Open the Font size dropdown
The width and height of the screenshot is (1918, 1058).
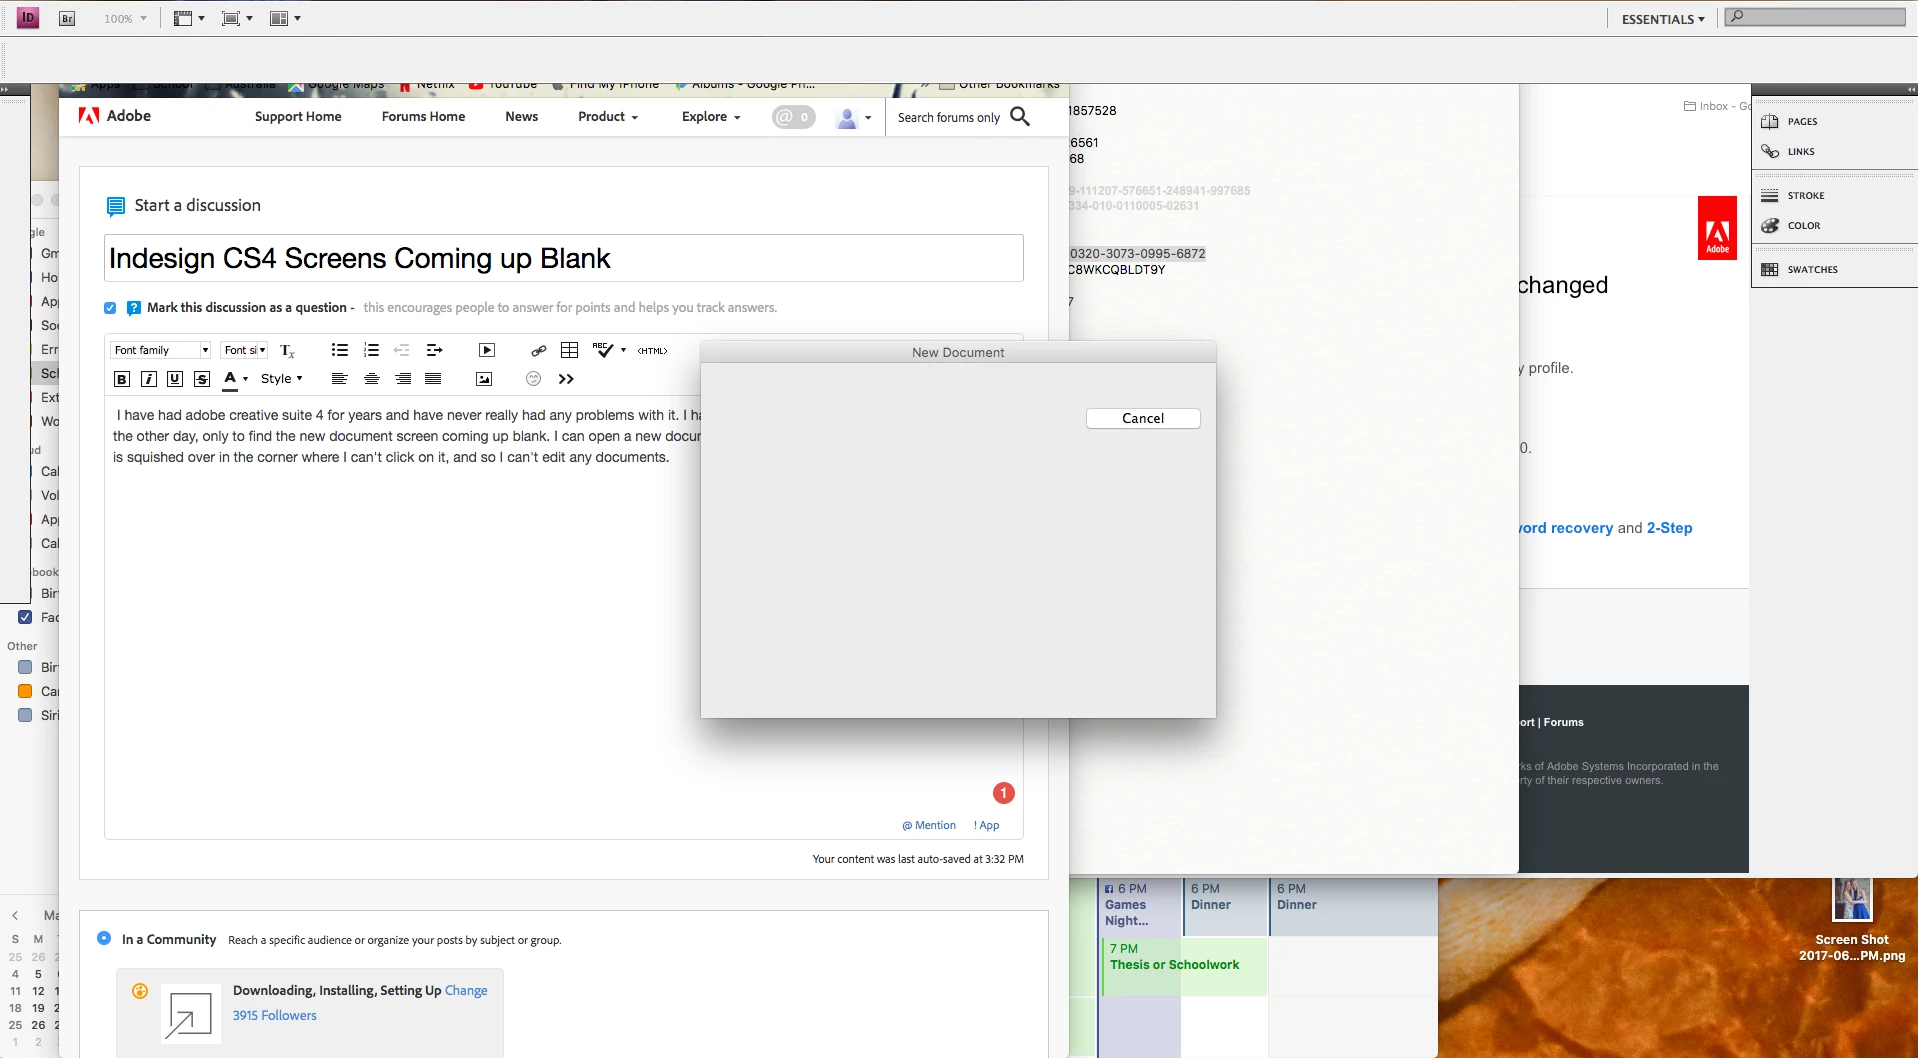245,350
